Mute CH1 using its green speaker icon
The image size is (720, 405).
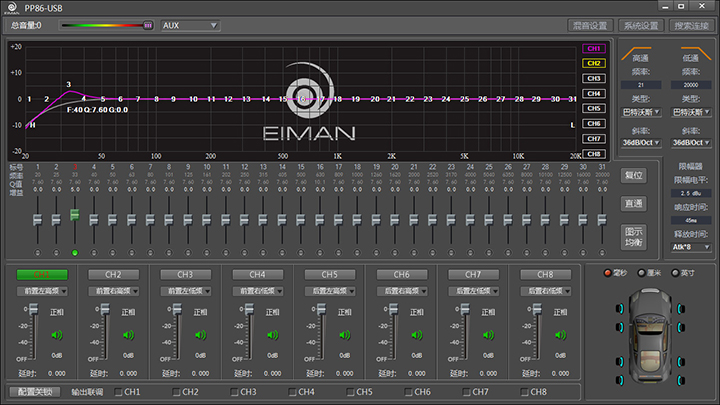[x=56, y=335]
